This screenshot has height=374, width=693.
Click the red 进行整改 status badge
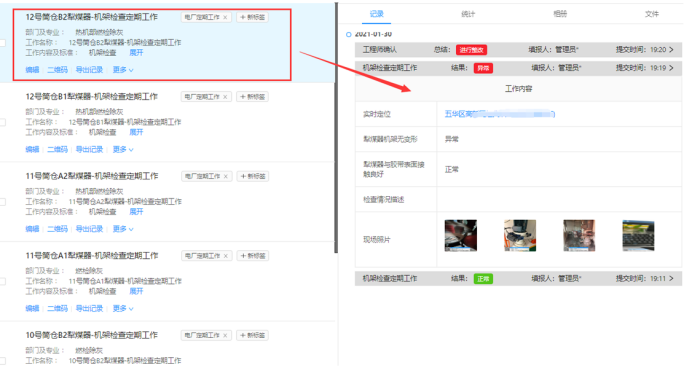(472, 50)
